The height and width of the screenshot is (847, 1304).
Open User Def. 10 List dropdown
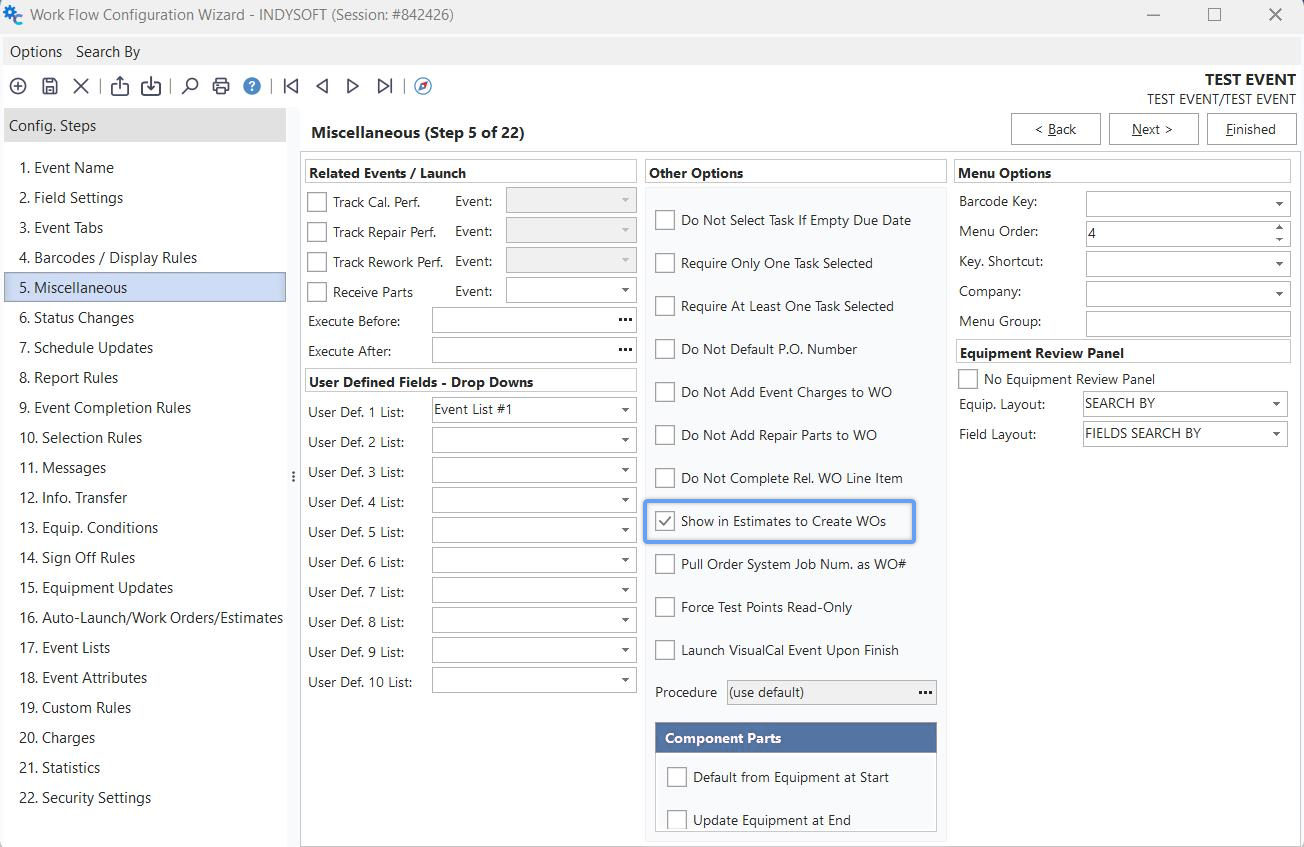click(625, 680)
